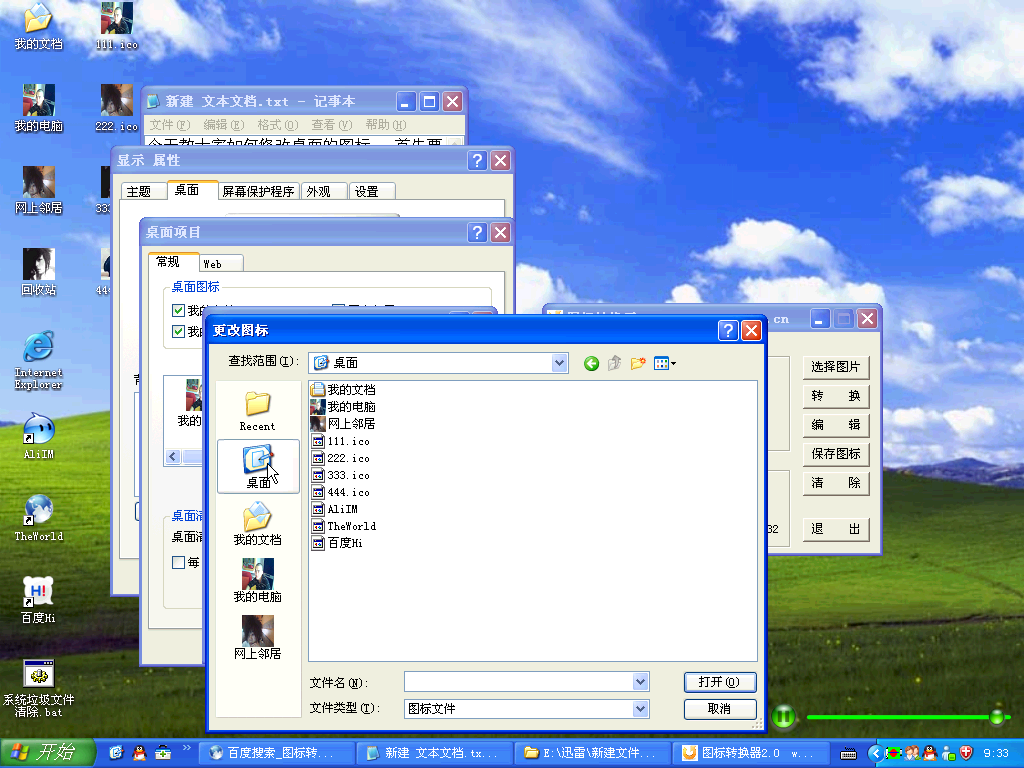Click the icon list scrollbar left arrow
The image size is (1024, 768).
(173, 456)
